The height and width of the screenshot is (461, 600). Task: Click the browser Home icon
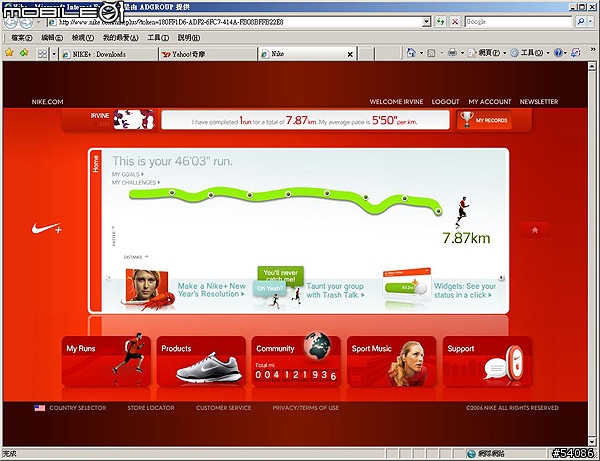(x=411, y=53)
